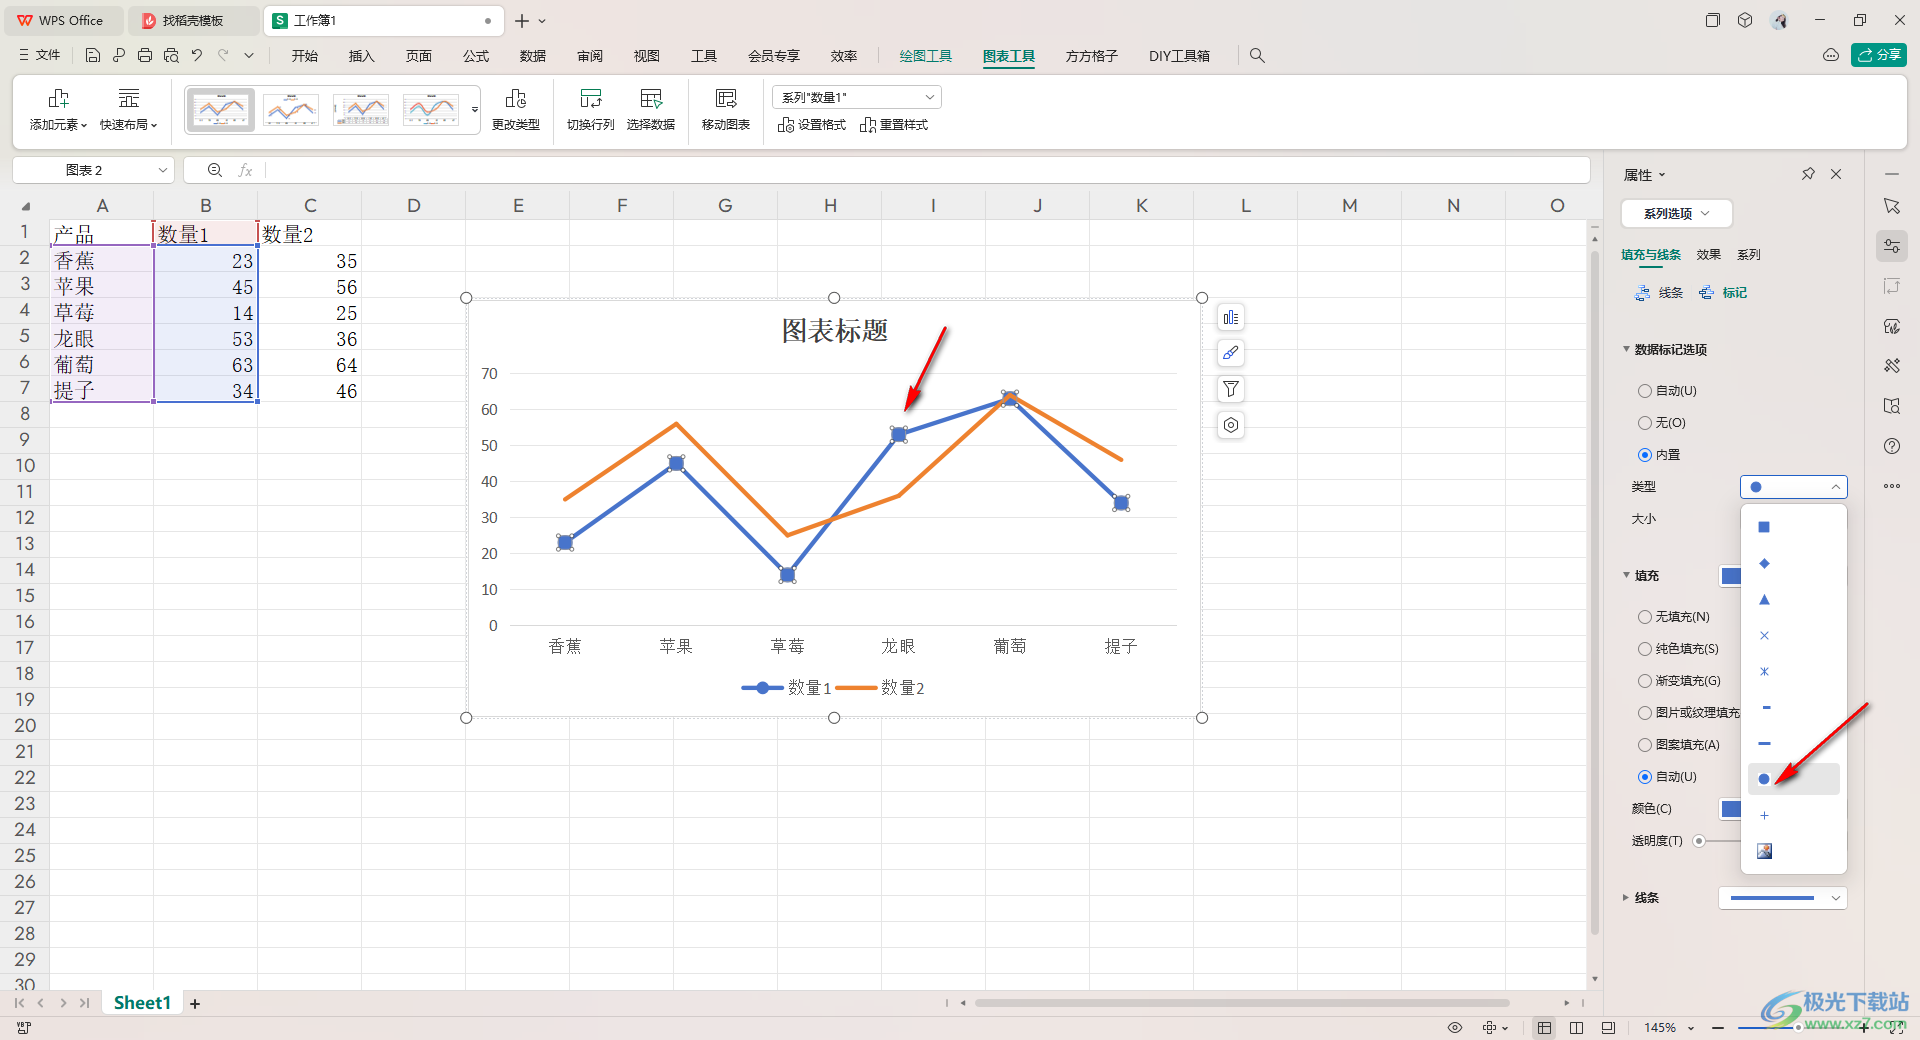Click the selection arrow icon in the right sidebar
This screenshot has height=1040, width=1920.
click(x=1892, y=206)
